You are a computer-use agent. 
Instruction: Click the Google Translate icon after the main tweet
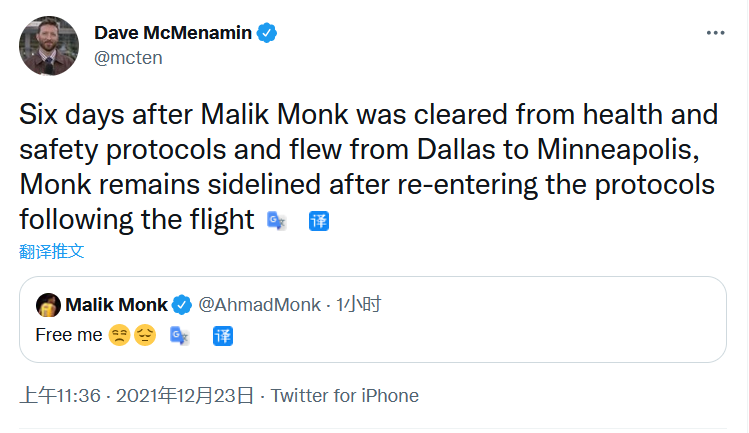(277, 220)
